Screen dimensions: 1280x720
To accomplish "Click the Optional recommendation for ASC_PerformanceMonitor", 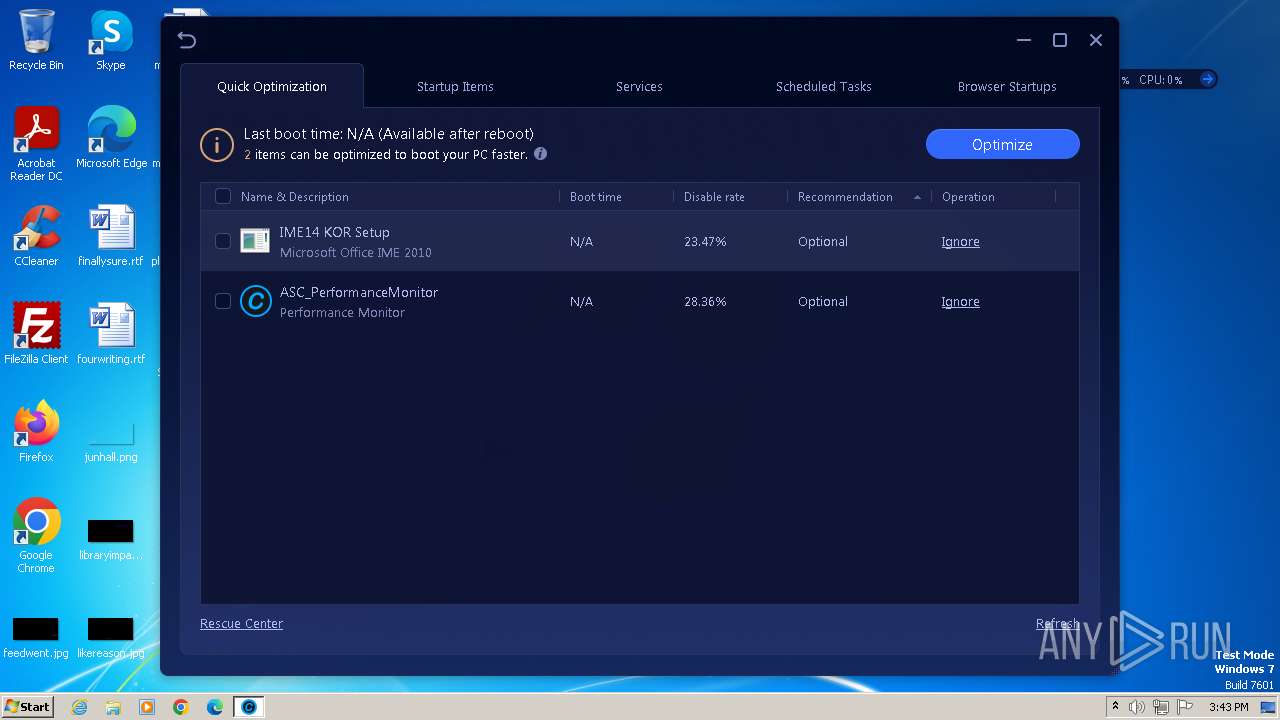I will click(x=823, y=301).
